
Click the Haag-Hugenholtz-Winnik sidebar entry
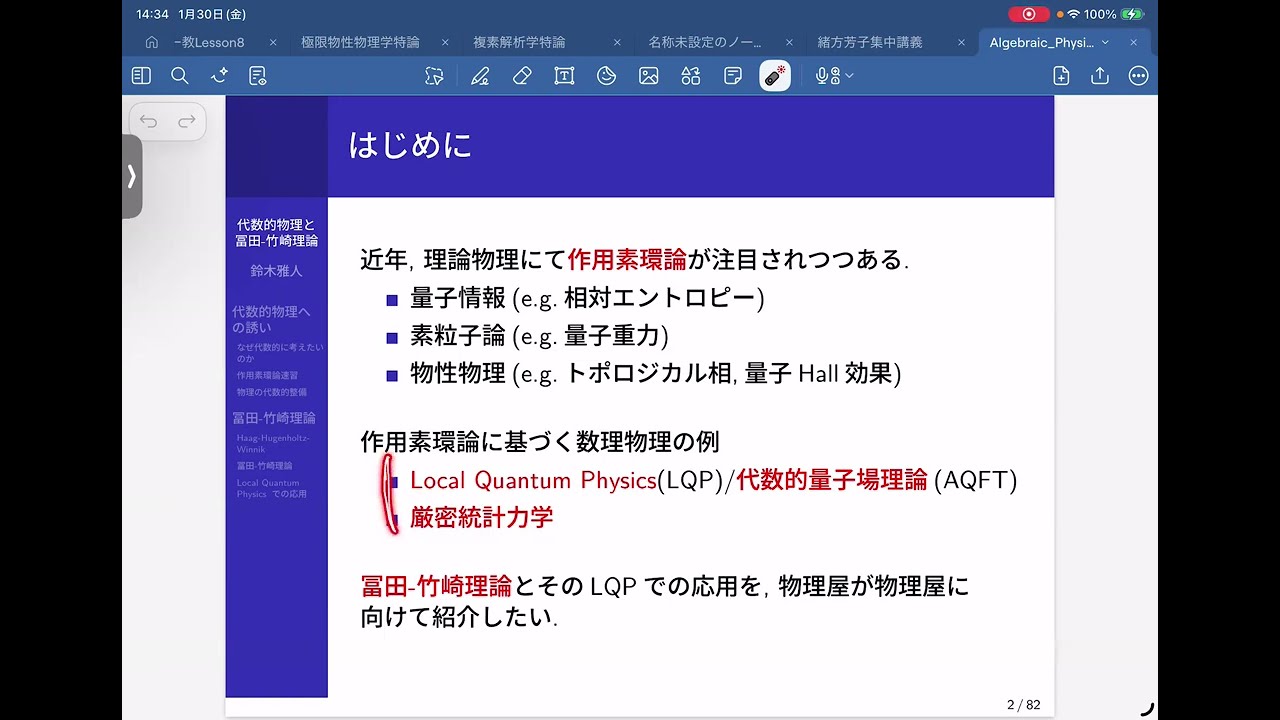pos(273,444)
